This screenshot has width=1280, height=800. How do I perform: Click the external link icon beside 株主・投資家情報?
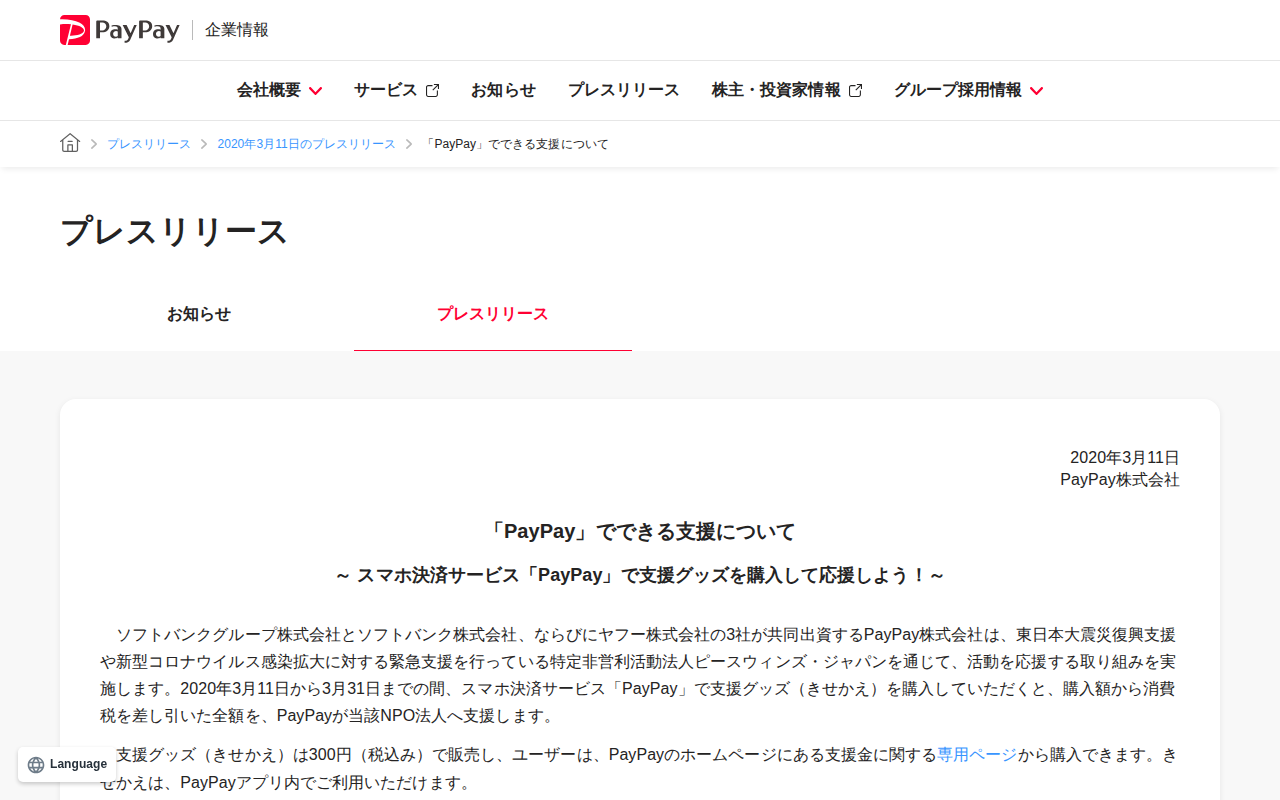pos(855,90)
